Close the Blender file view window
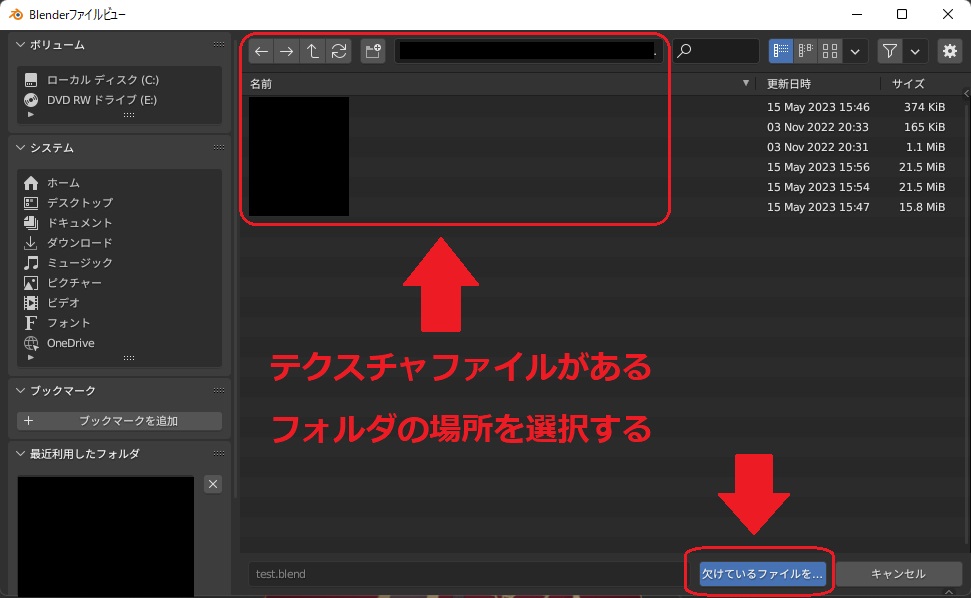The width and height of the screenshot is (971, 598). click(x=947, y=14)
